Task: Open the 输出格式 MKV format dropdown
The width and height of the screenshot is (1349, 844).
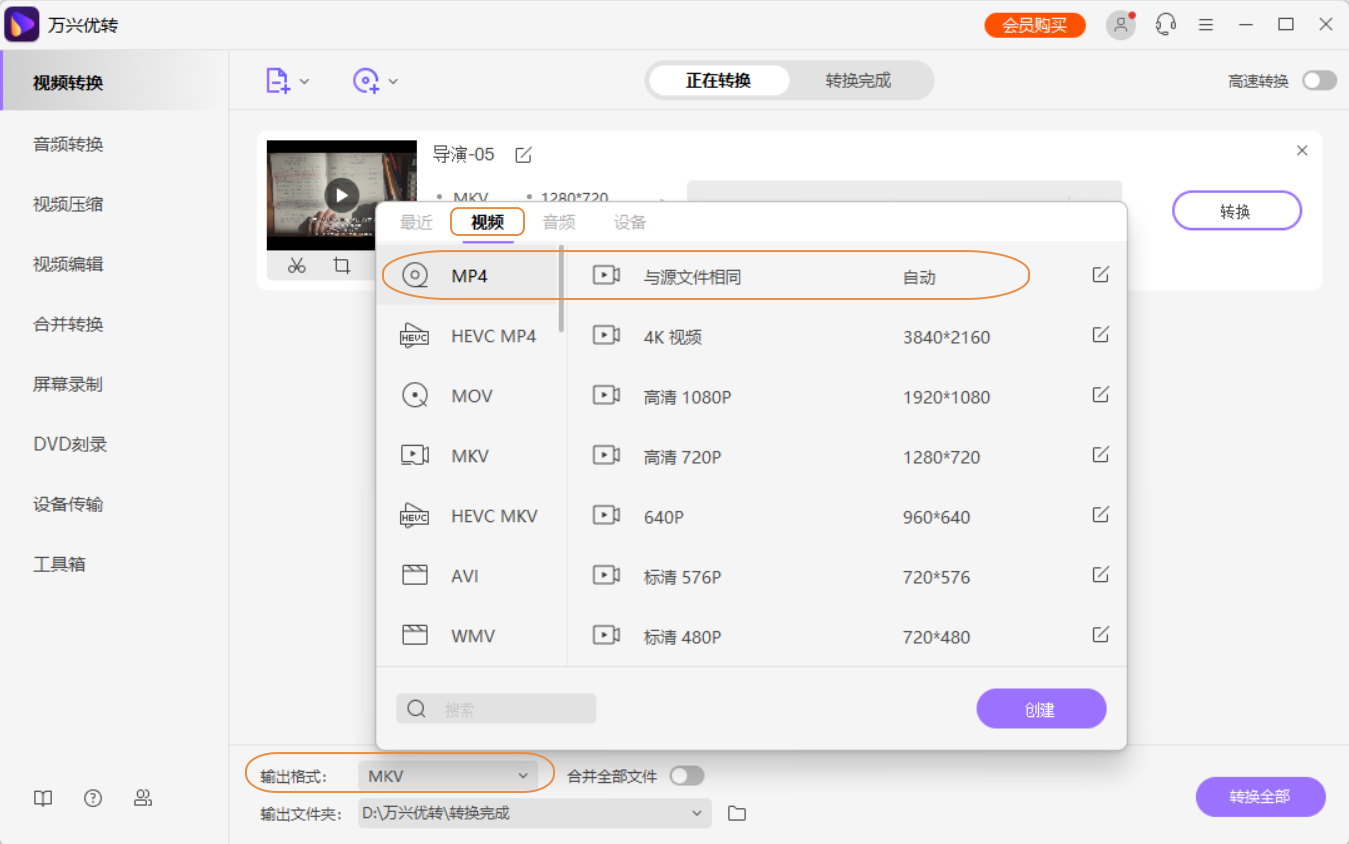Action: pos(448,773)
